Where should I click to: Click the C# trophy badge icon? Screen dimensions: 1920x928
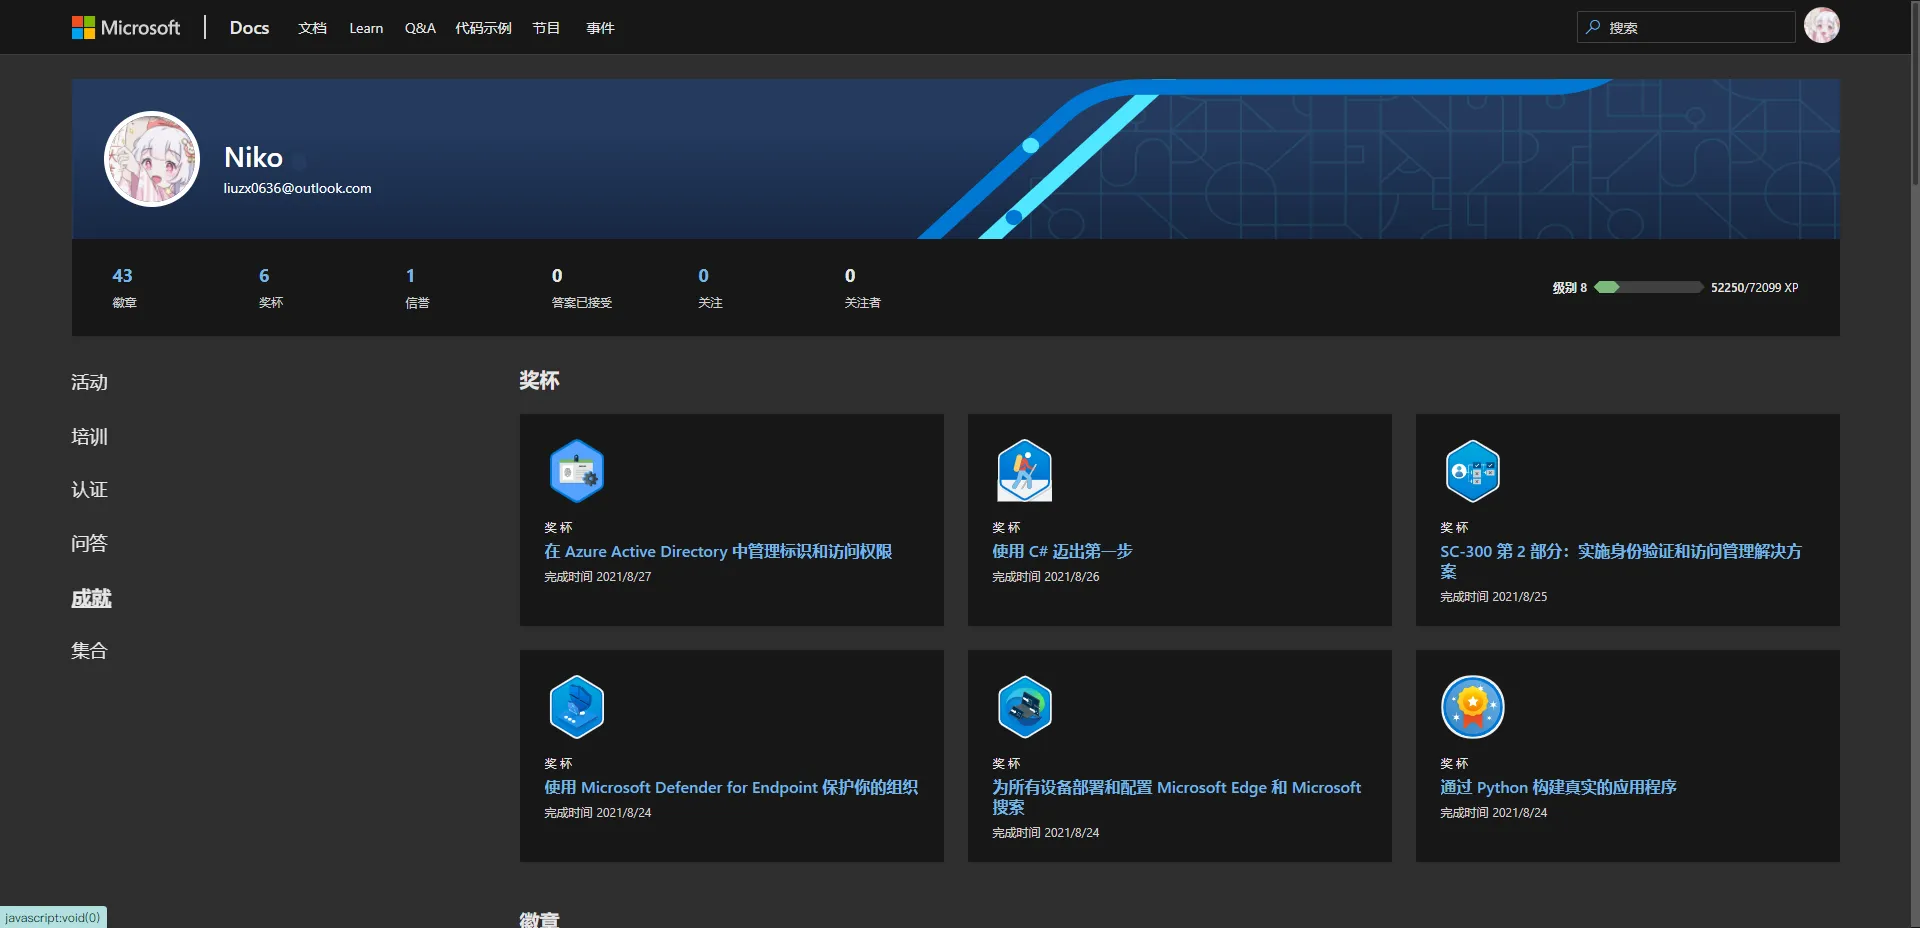[x=1025, y=470]
